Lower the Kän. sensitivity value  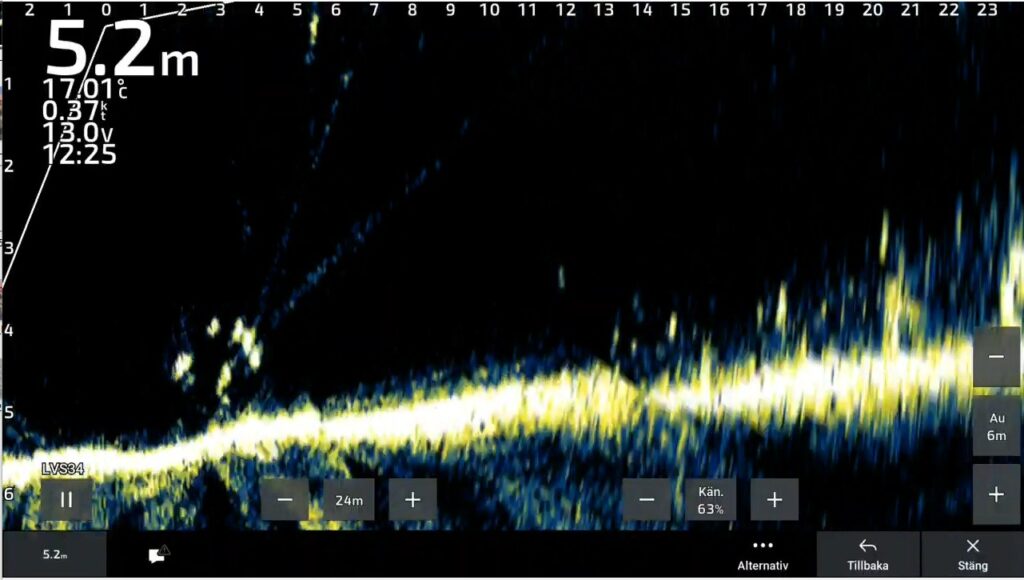click(x=647, y=500)
